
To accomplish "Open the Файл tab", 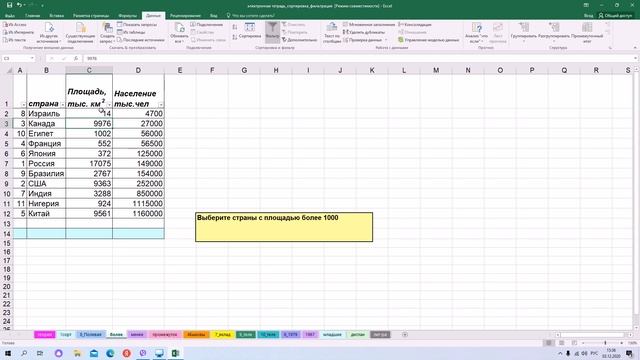I will coord(10,16).
